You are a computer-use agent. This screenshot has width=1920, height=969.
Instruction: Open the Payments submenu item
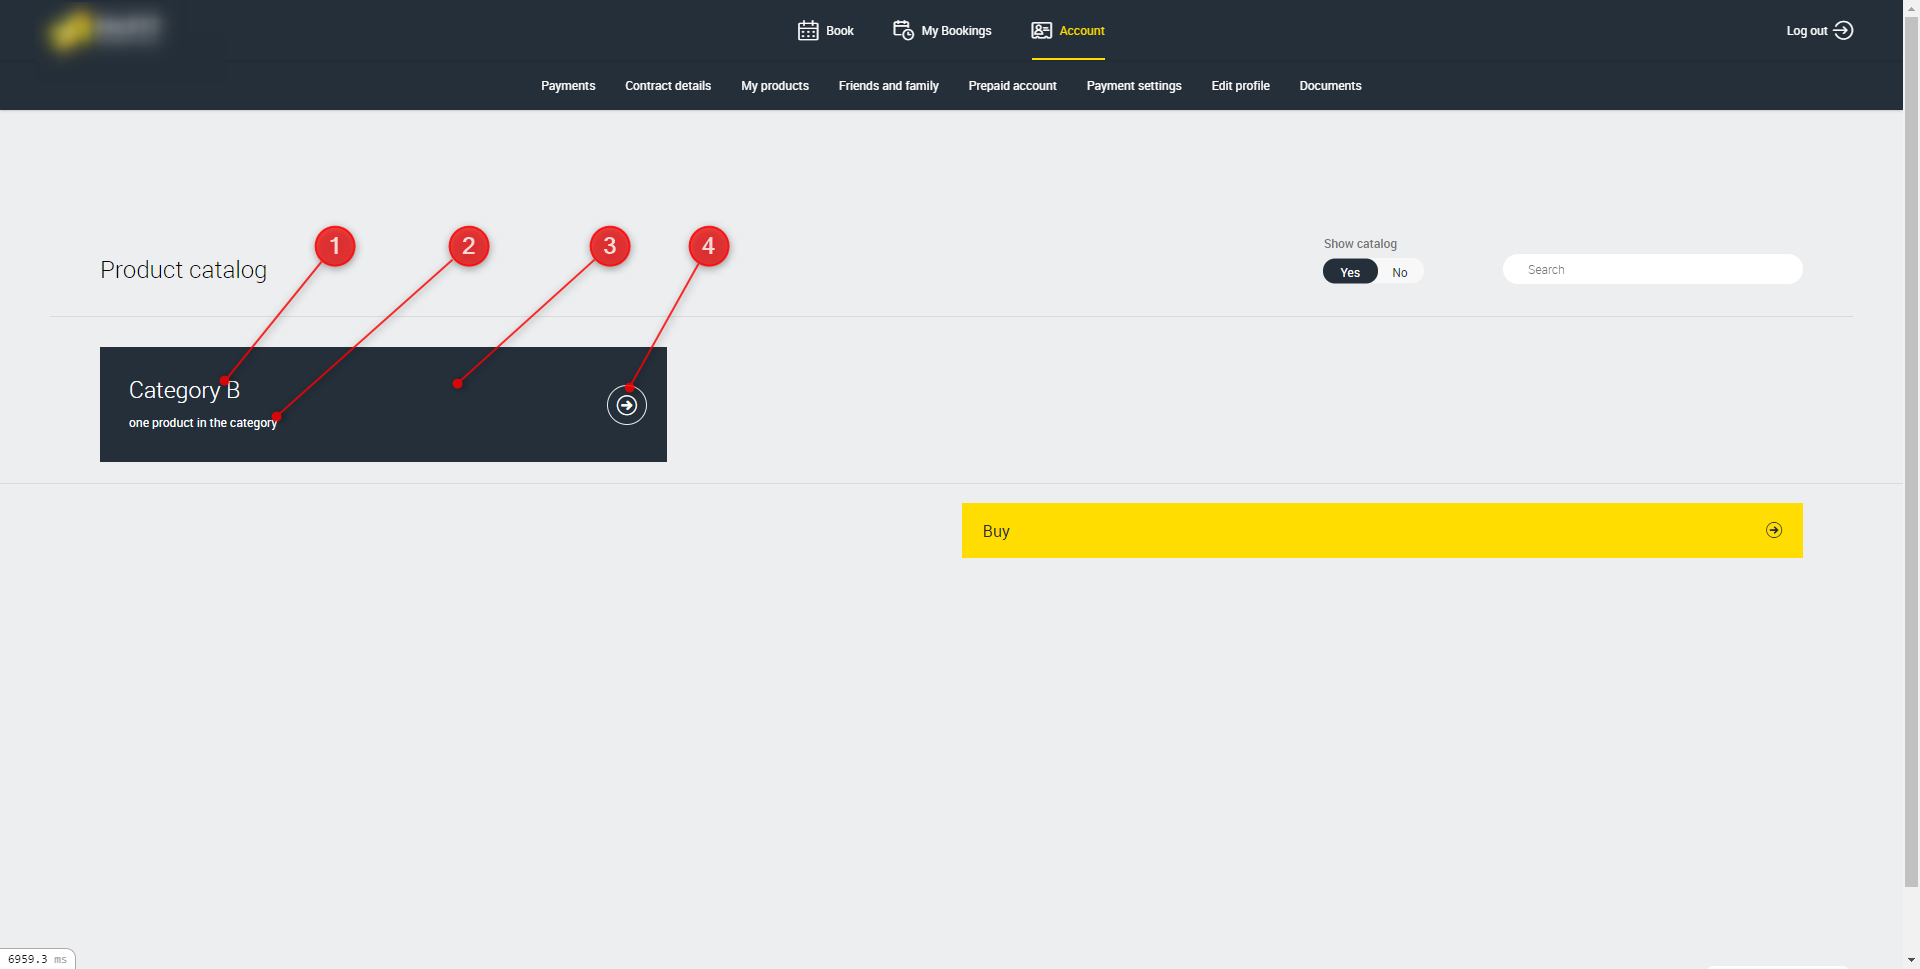click(568, 86)
